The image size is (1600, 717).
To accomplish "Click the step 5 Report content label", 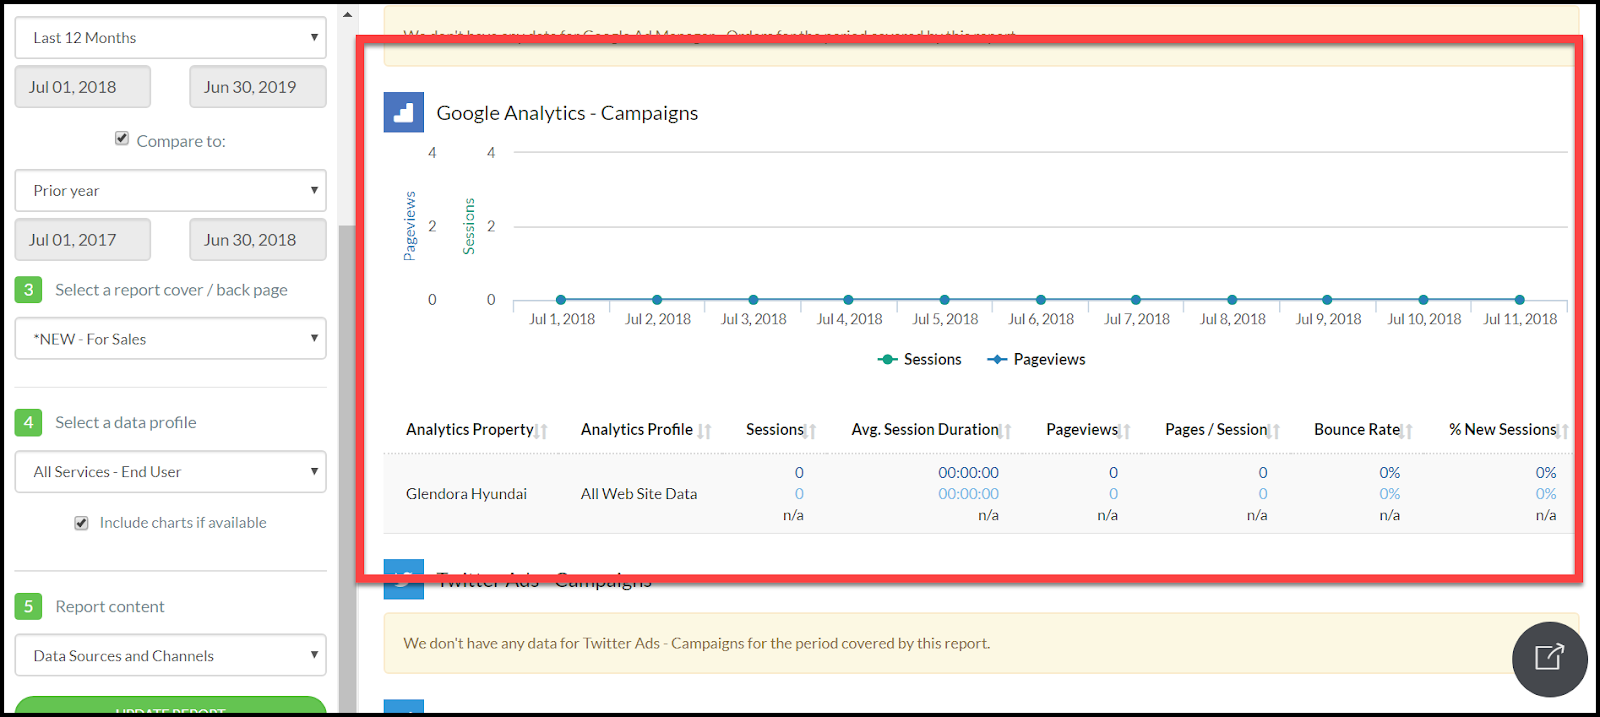I will [110, 607].
